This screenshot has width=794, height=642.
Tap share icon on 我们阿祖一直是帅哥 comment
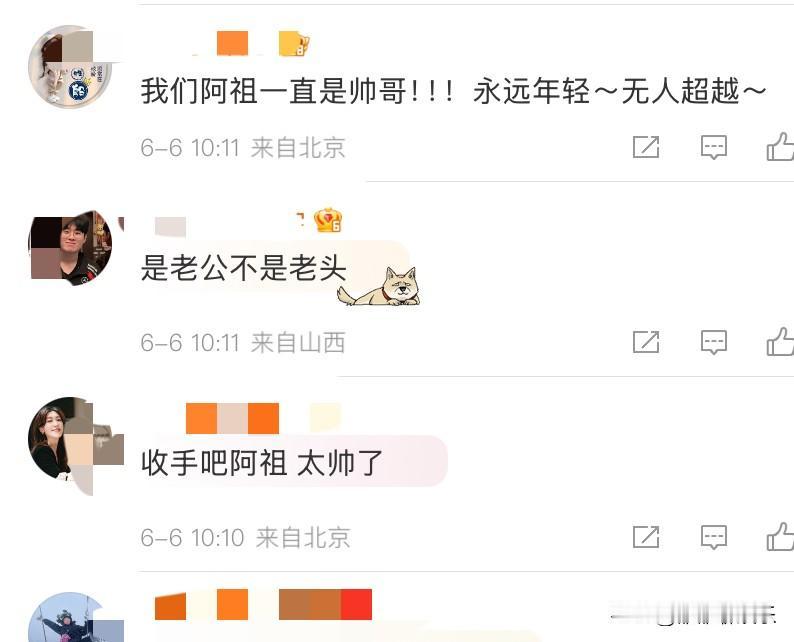tap(646, 147)
